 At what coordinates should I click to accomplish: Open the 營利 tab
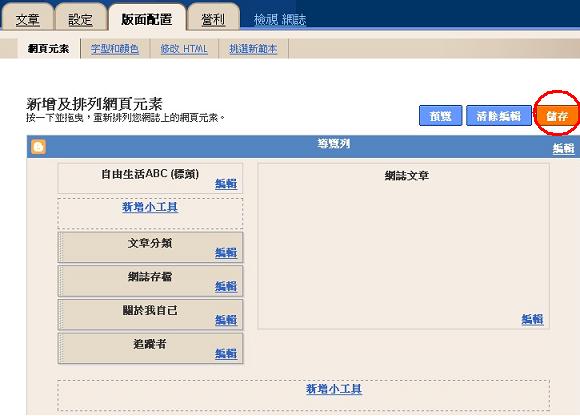[213, 18]
